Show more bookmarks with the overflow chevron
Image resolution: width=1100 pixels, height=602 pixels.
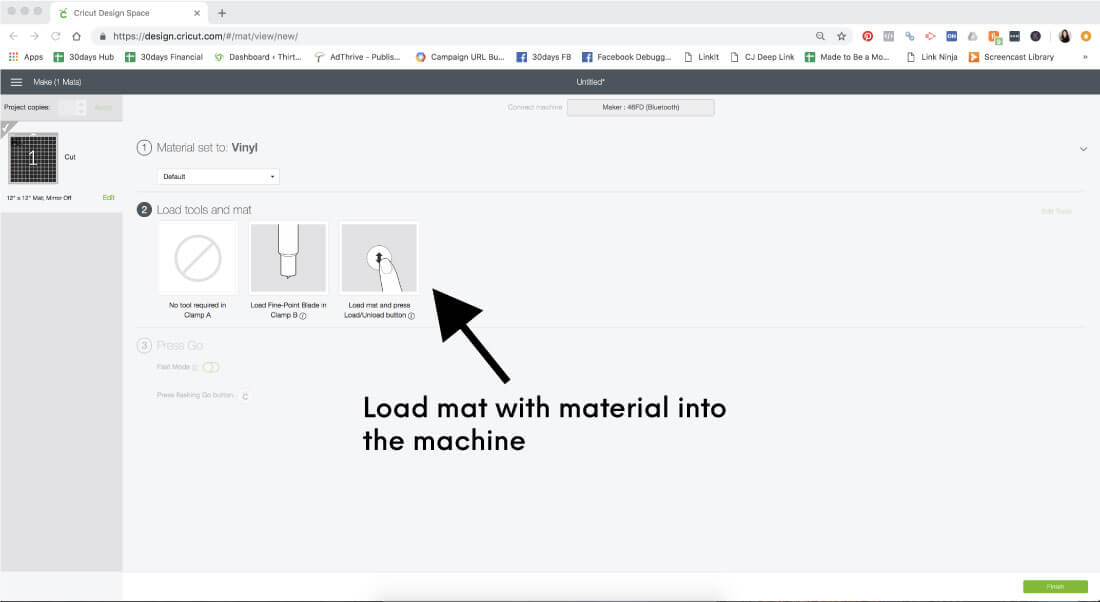1085,57
